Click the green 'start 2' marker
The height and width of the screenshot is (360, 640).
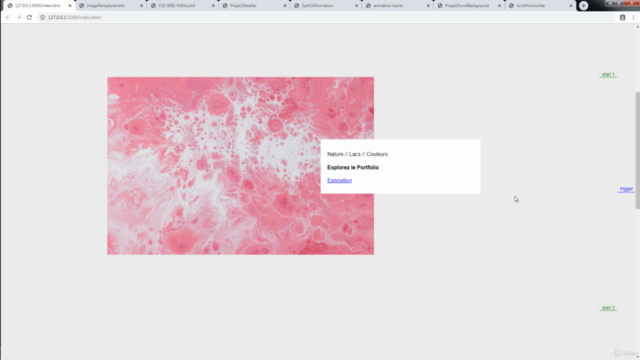click(608, 308)
